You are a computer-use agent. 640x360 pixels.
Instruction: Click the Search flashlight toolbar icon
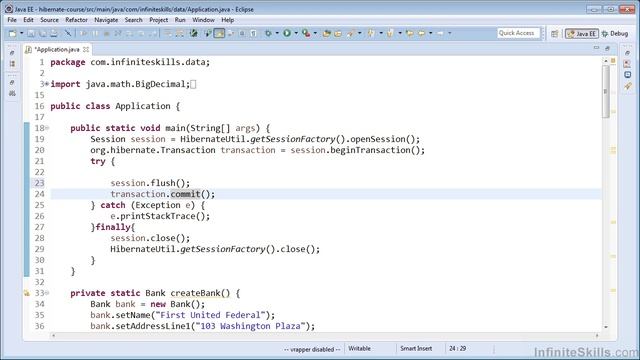click(x=350, y=33)
